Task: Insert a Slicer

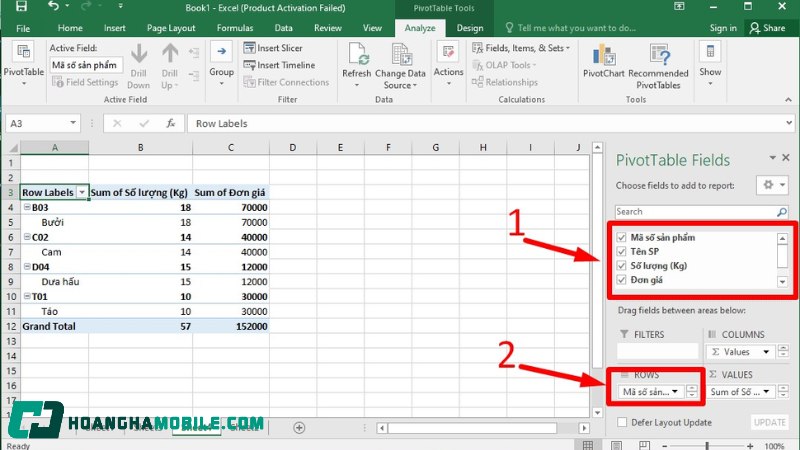Action: point(273,48)
